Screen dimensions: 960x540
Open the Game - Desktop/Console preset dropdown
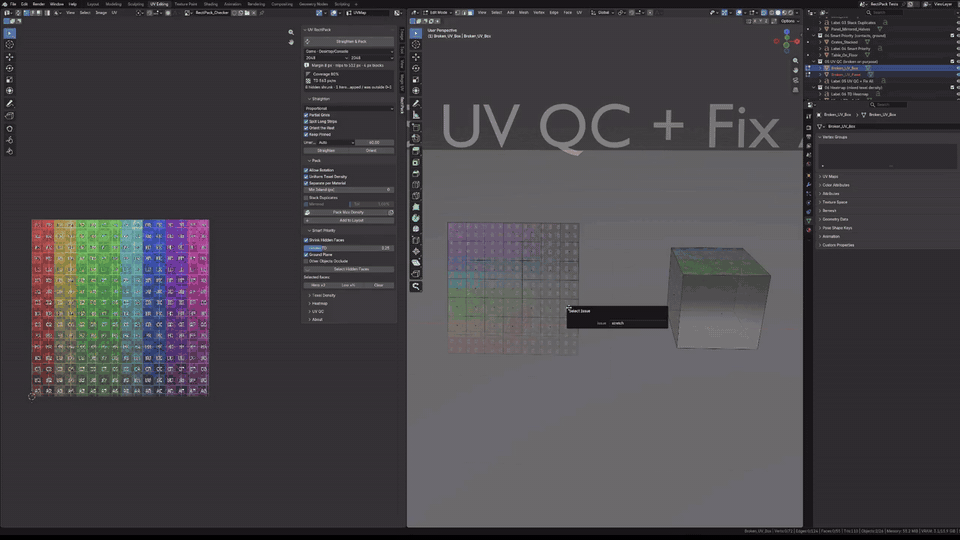pyautogui.click(x=349, y=51)
